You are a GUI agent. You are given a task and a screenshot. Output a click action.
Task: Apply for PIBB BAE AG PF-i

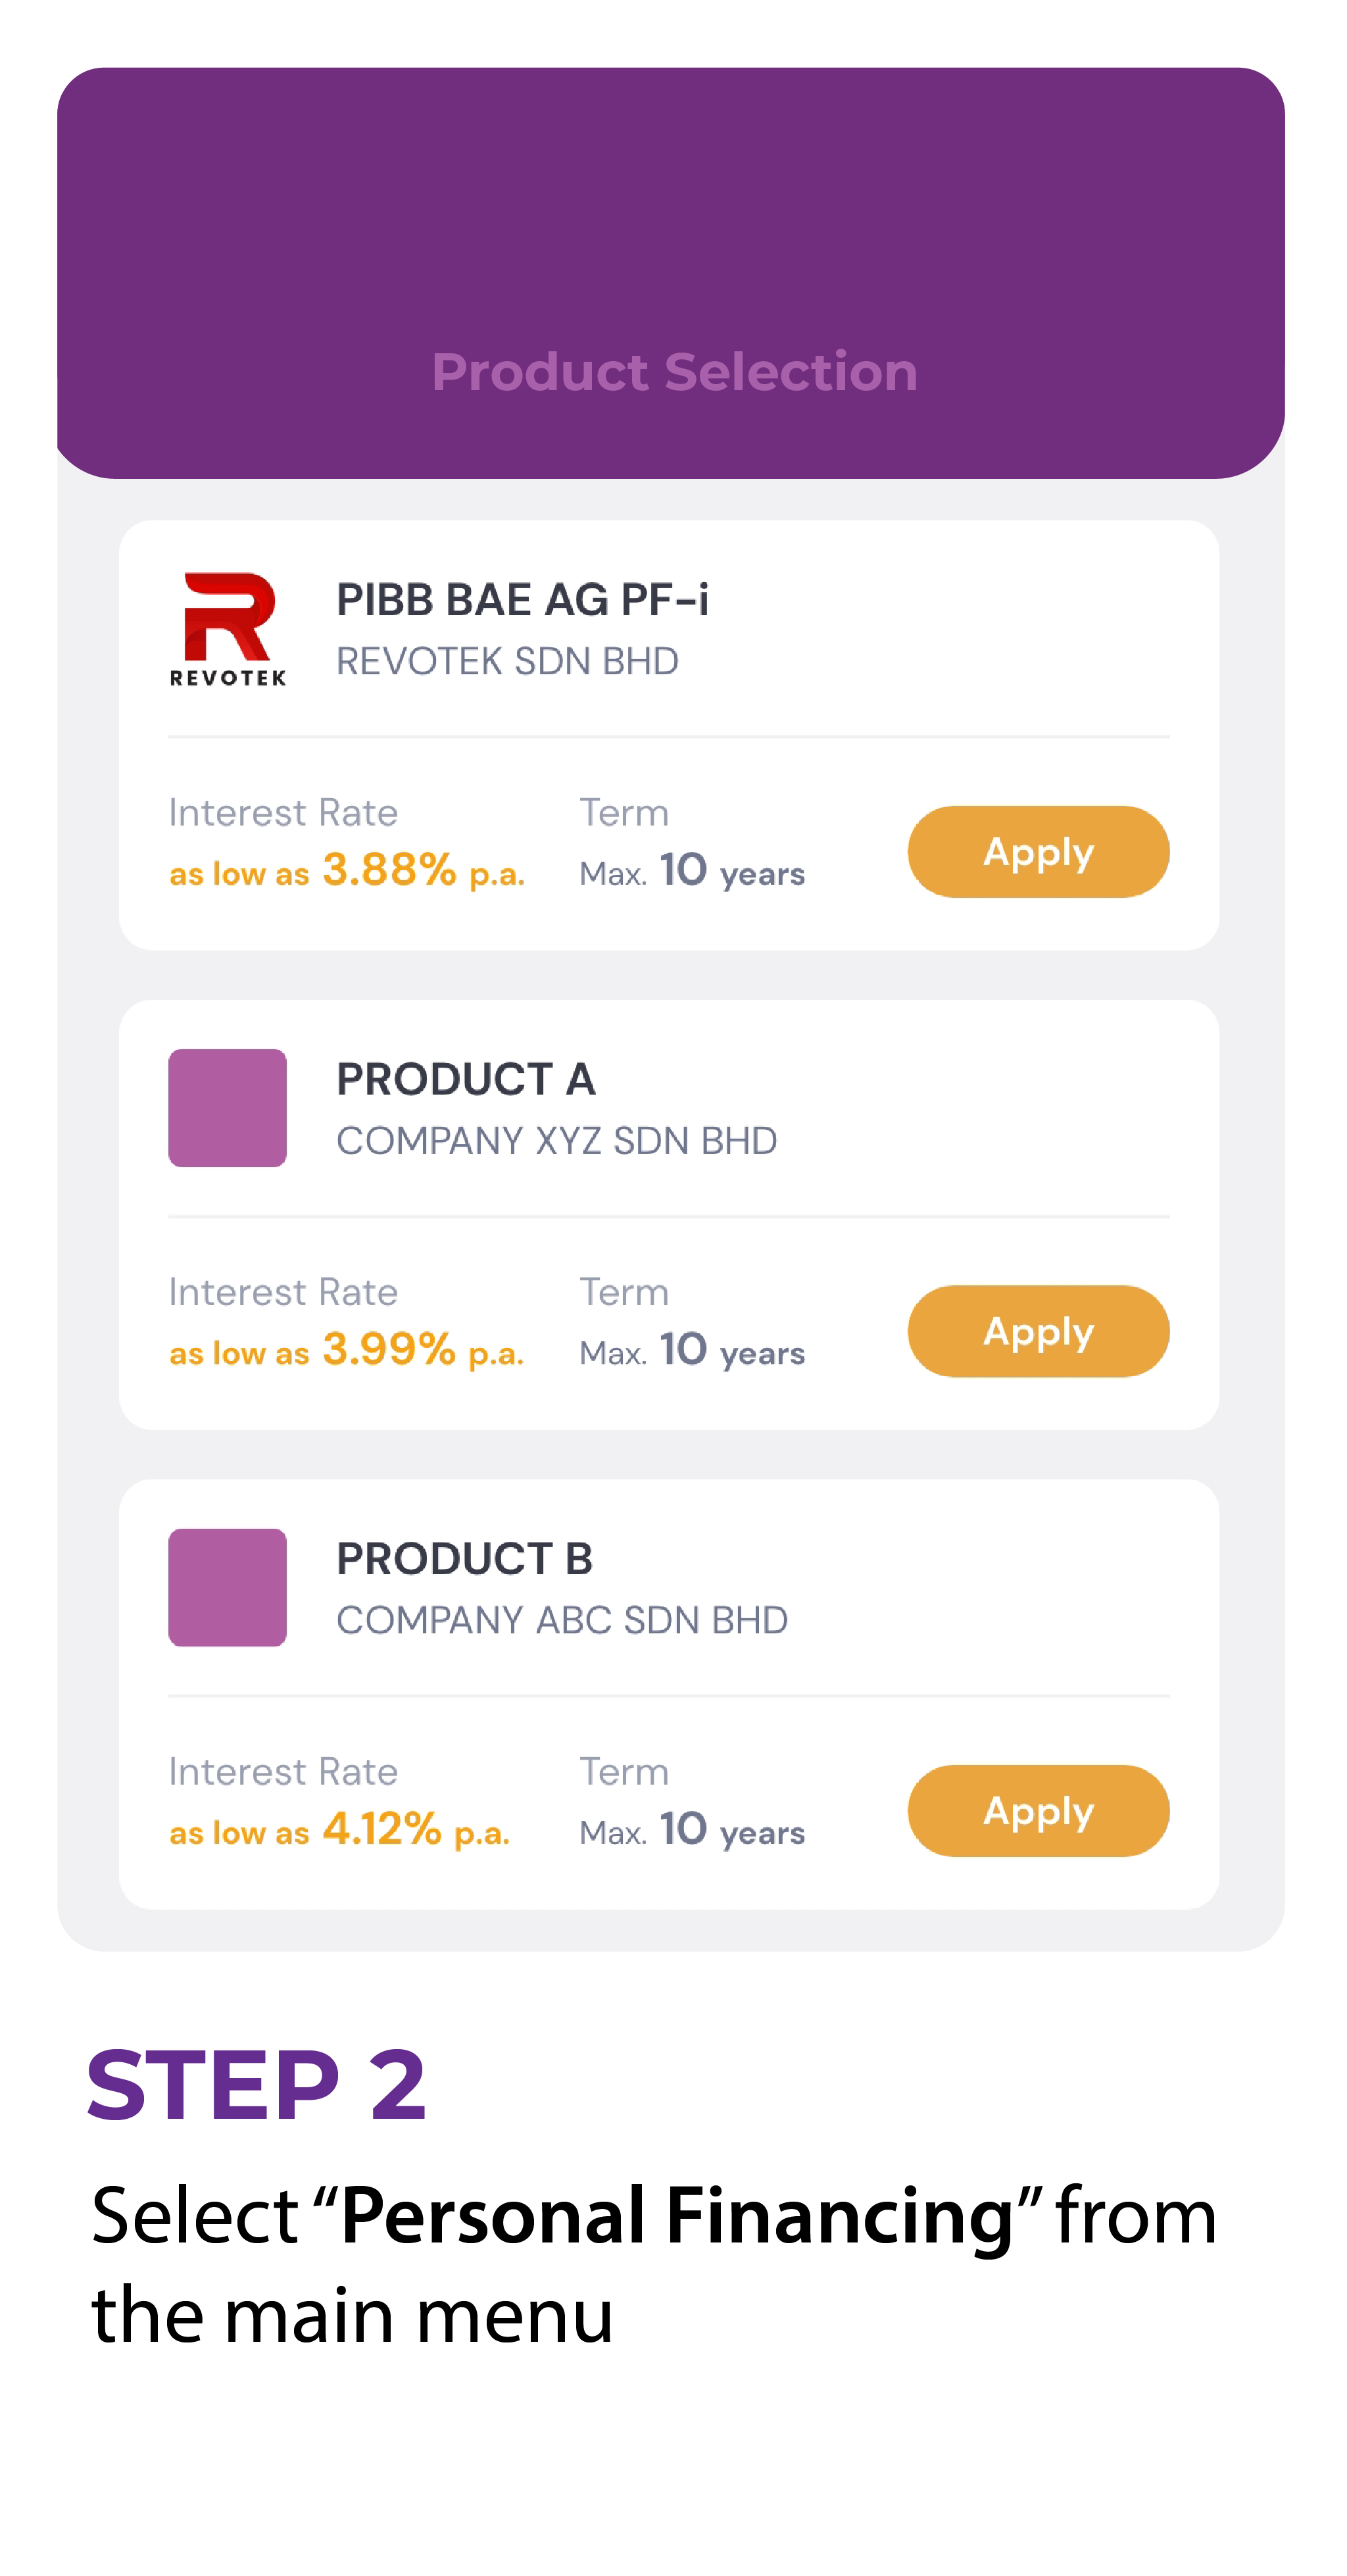(1038, 851)
